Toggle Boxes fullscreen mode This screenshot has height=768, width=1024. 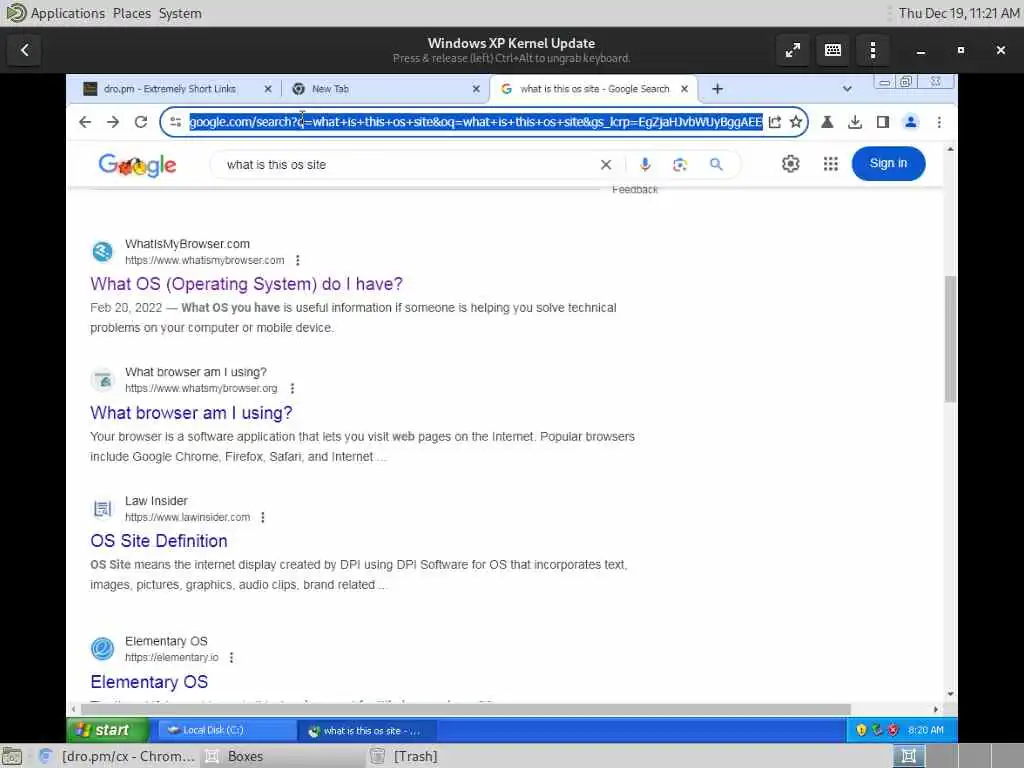coord(793,50)
